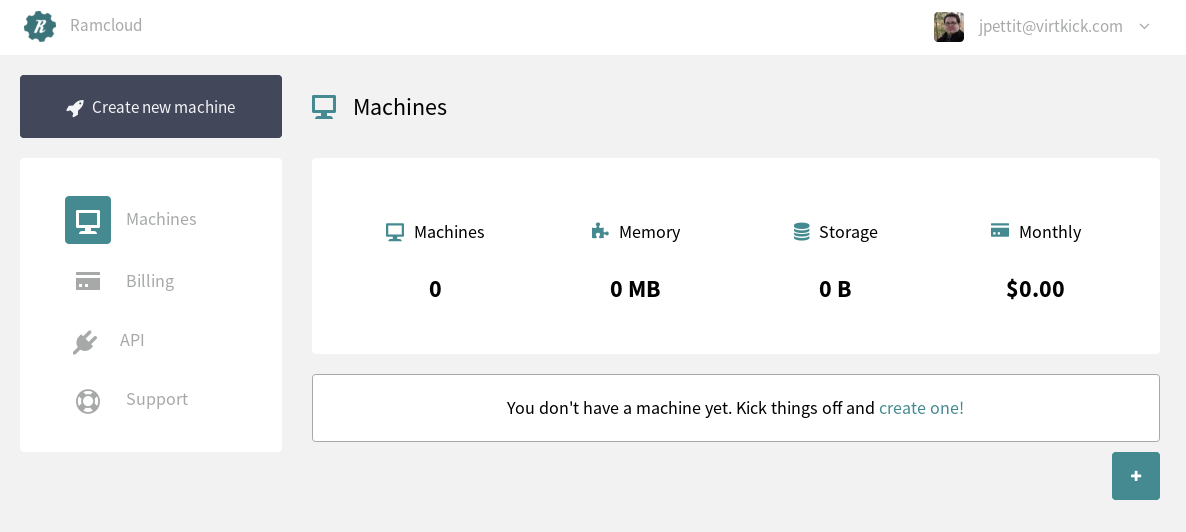Click the $0.00 monthly value
The height and width of the screenshot is (532, 1186).
(x=1035, y=289)
